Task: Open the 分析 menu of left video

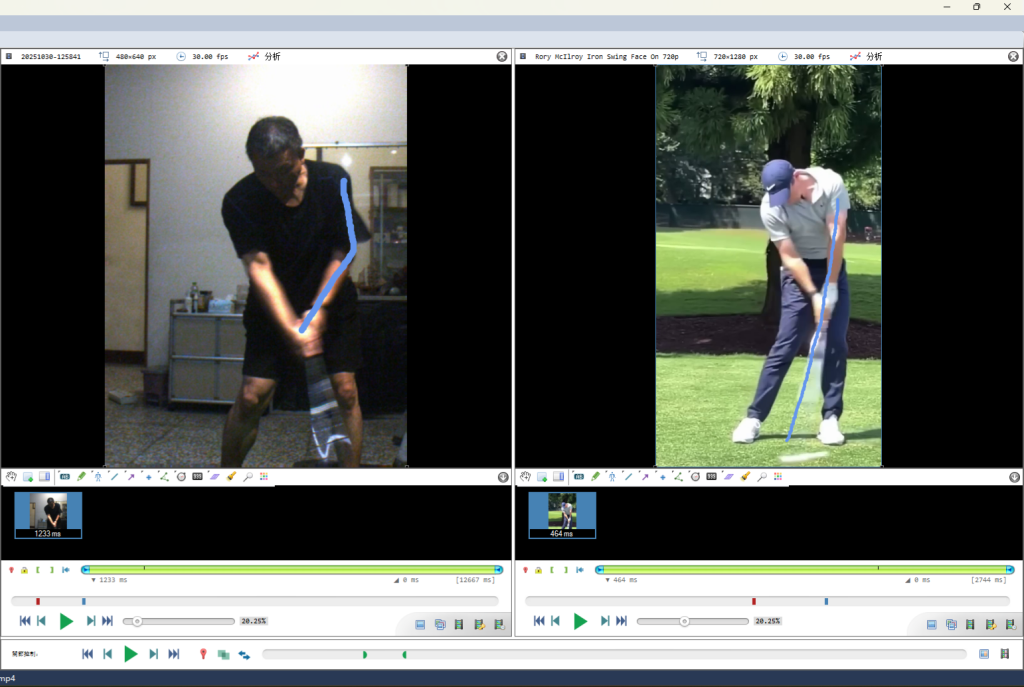Action: point(264,57)
